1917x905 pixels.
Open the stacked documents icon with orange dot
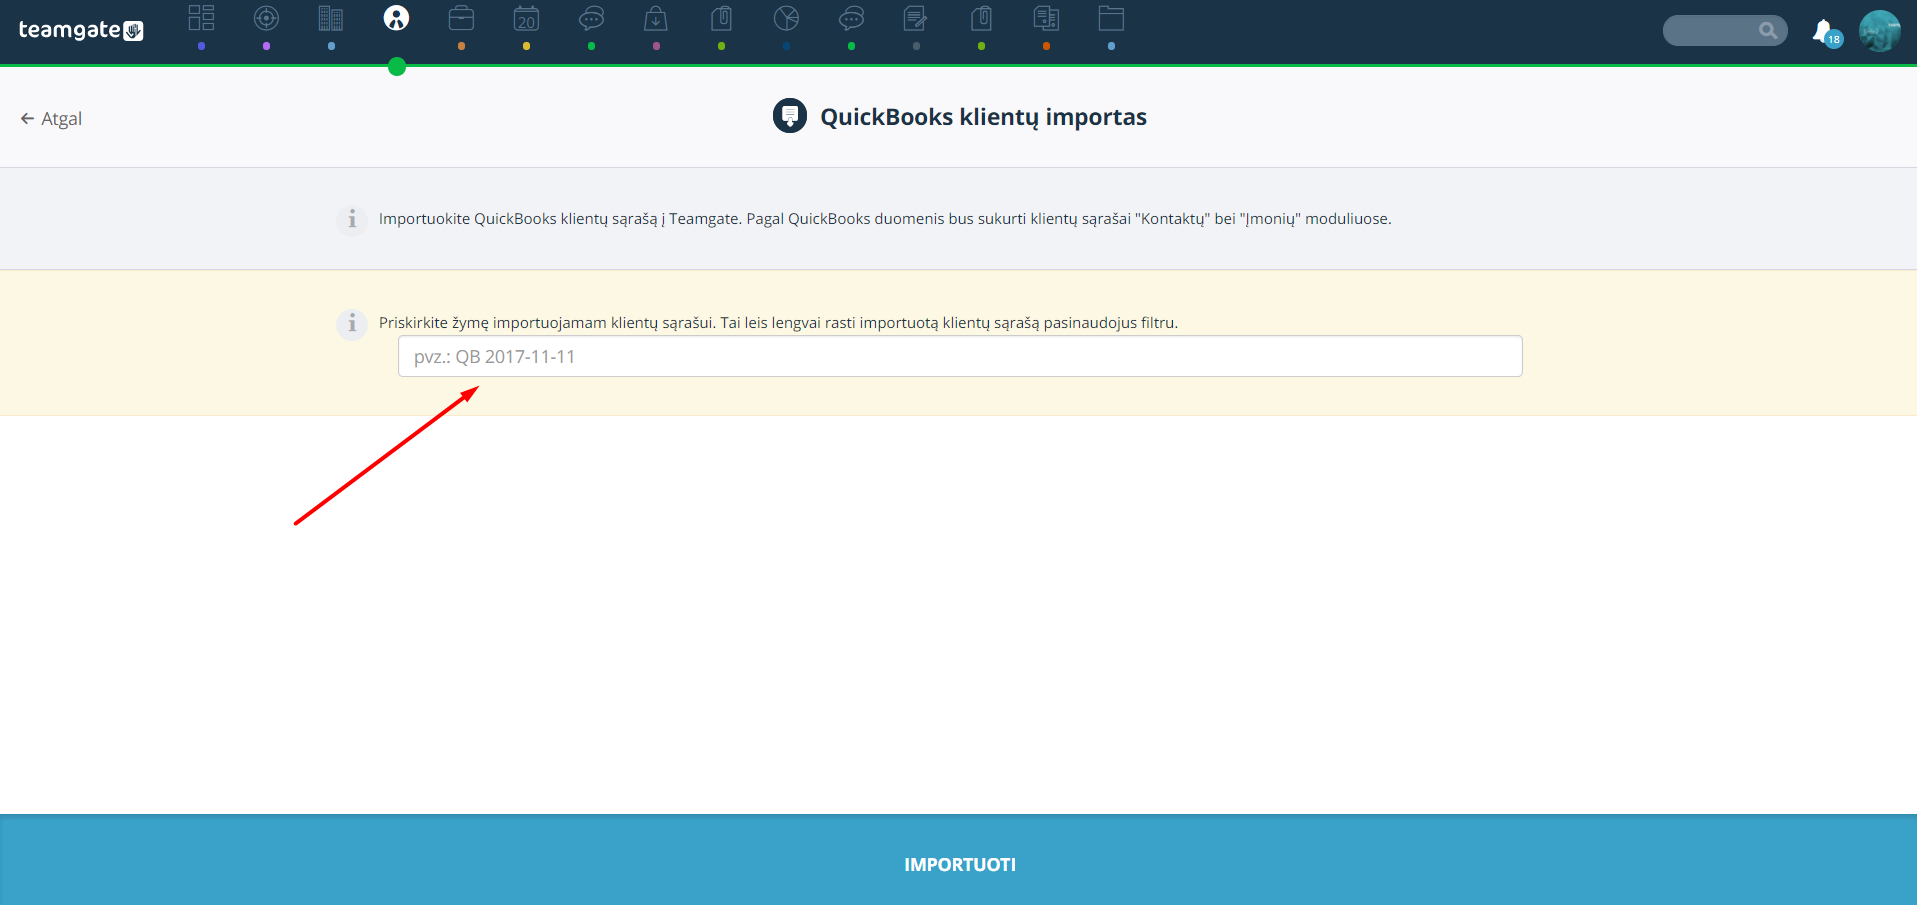(1046, 18)
